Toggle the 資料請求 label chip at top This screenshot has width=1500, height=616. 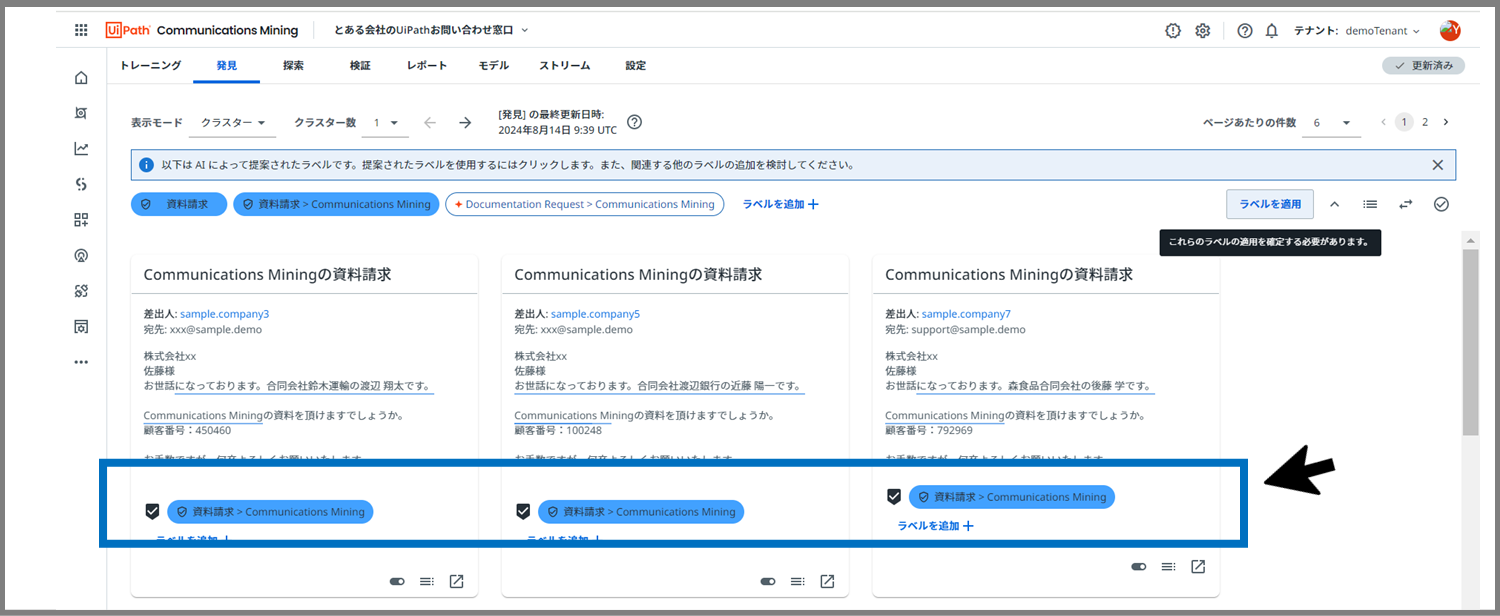click(179, 204)
